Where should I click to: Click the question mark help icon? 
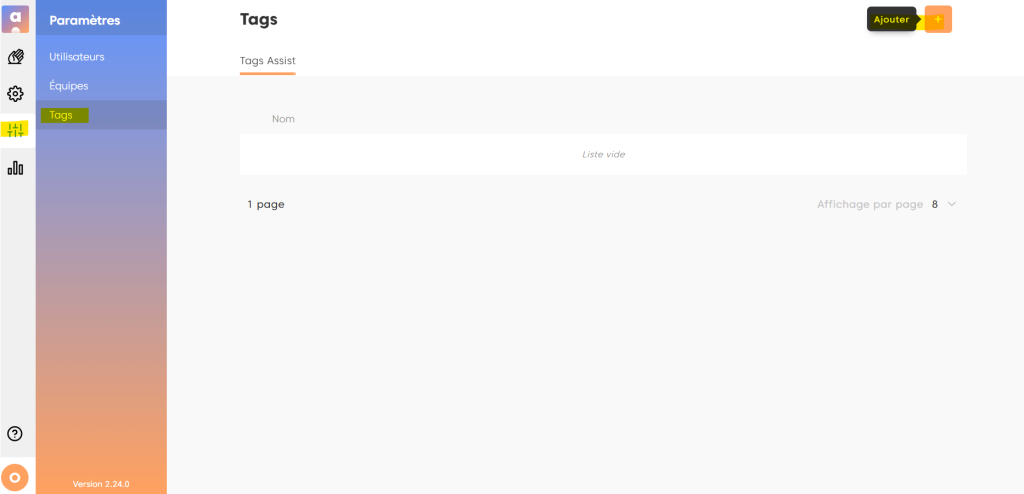pyautogui.click(x=15, y=434)
